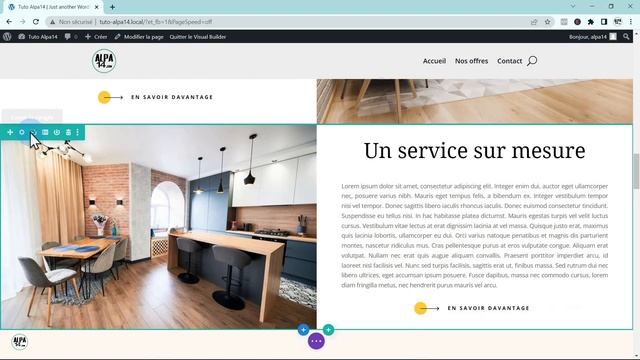Open row settings gear in the teal toolbar
Screen dimensions: 640x360
[x=22, y=132]
